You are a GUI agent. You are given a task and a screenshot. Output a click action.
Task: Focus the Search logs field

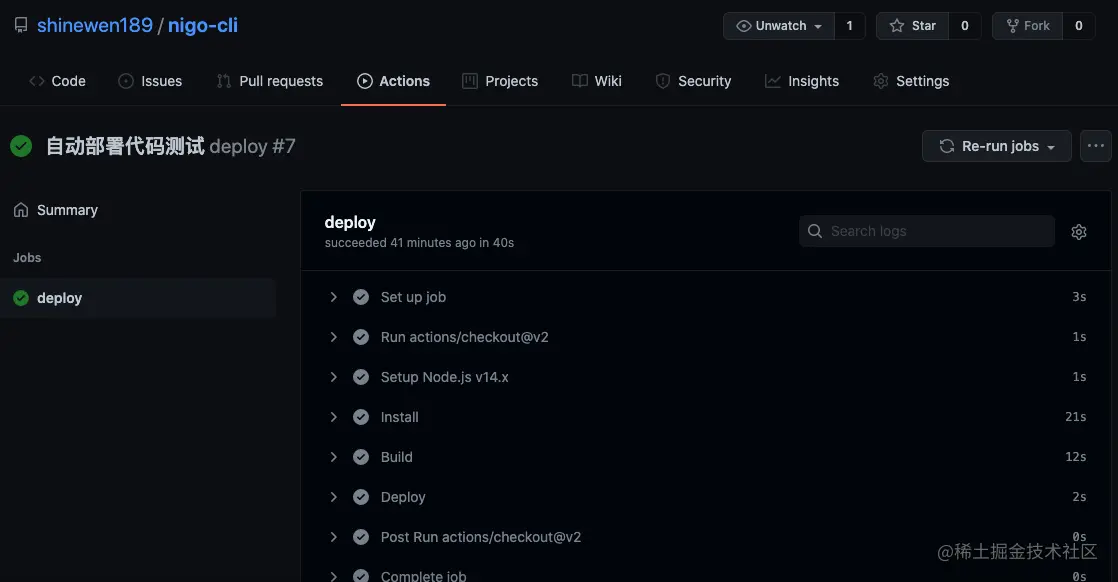(927, 231)
